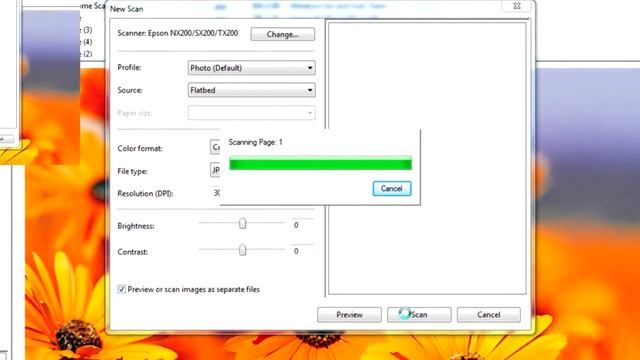Adjust the Brightness slider handle
Image resolution: width=640 pixels, height=360 pixels.
tap(242, 223)
